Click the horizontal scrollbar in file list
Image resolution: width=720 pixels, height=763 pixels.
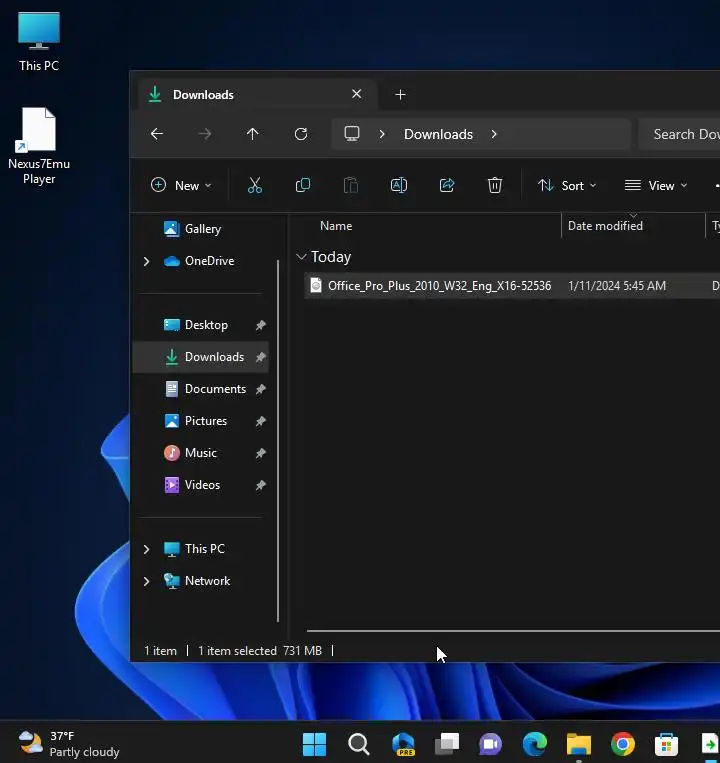coord(513,631)
